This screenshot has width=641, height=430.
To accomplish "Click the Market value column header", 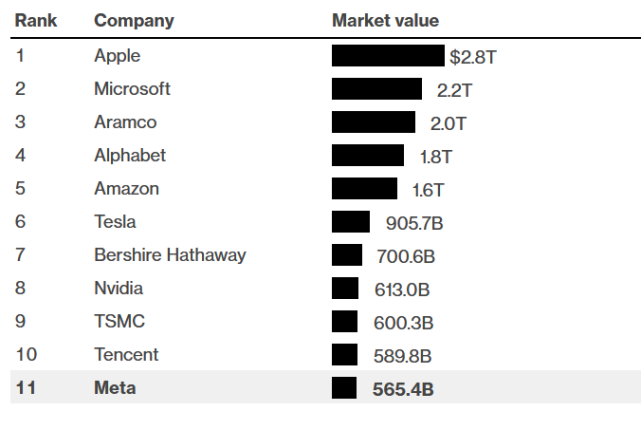I will pos(385,20).
